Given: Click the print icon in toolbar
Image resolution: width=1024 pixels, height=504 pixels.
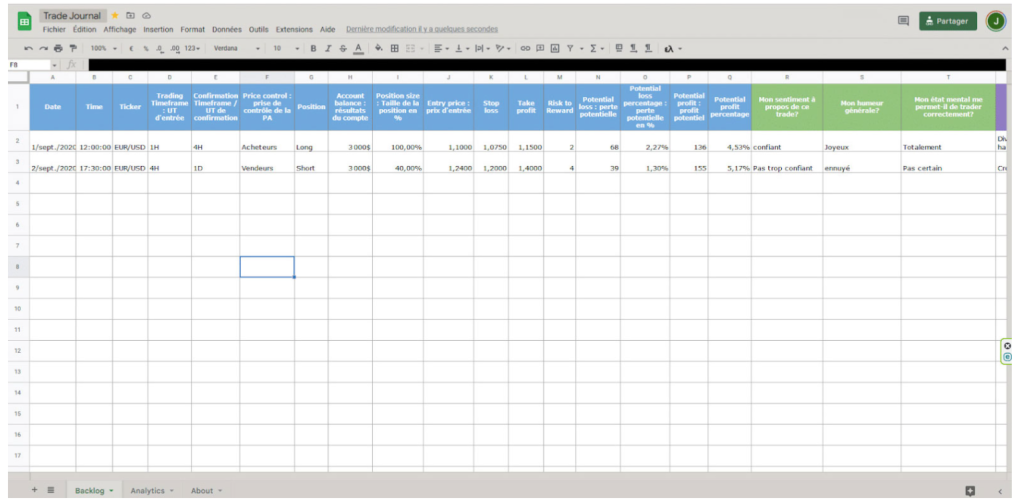Looking at the screenshot, I should coord(58,48).
